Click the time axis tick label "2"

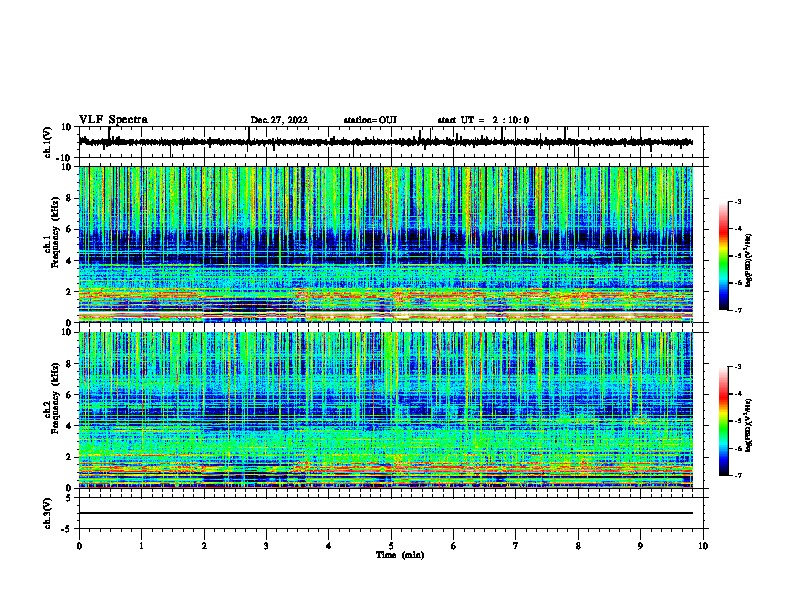[x=204, y=546]
